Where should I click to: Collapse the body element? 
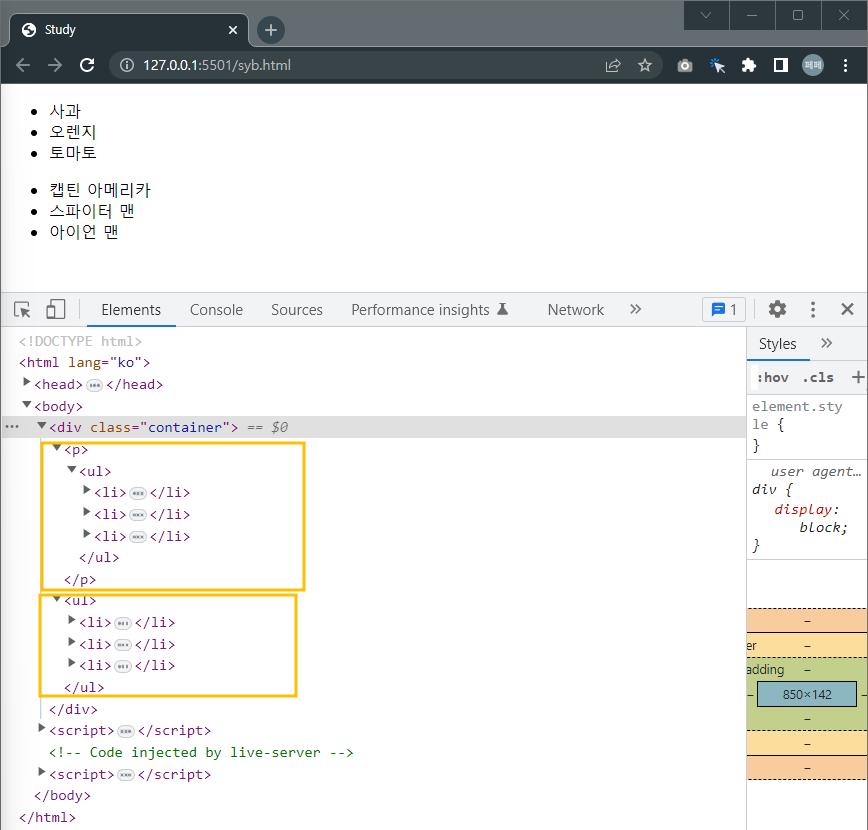tap(26, 405)
